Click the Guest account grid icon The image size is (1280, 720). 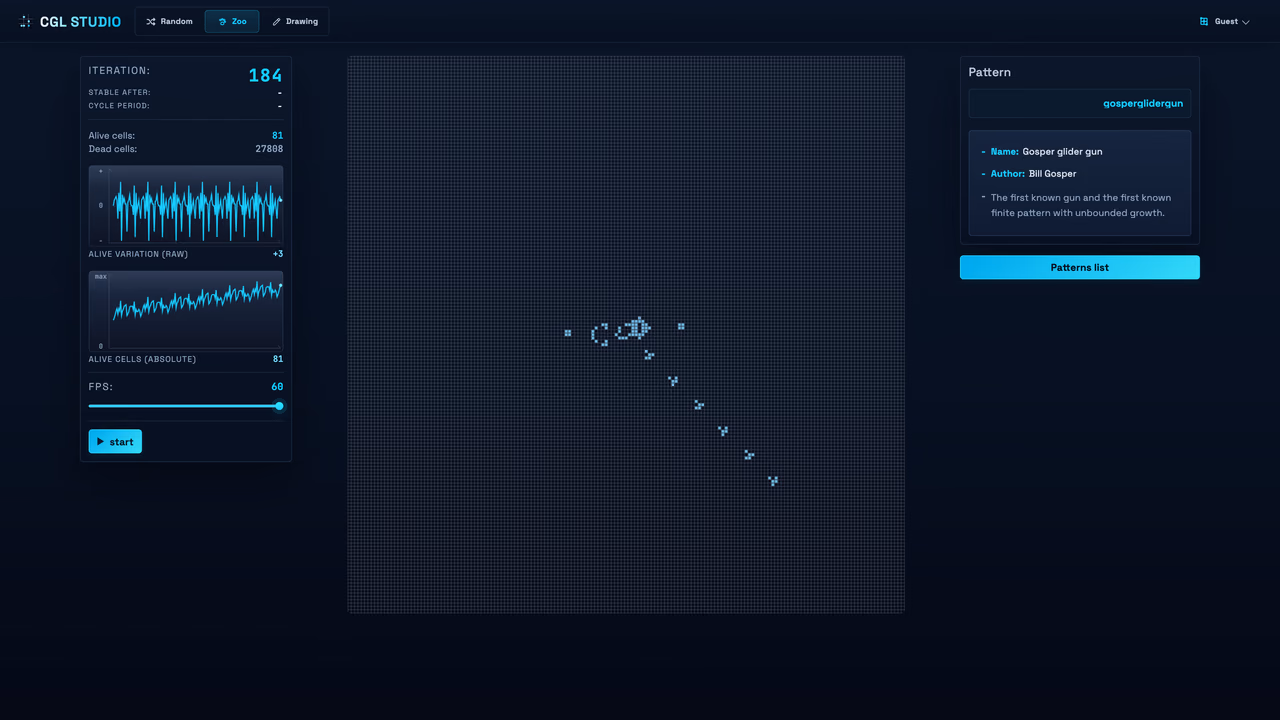pyautogui.click(x=1204, y=21)
